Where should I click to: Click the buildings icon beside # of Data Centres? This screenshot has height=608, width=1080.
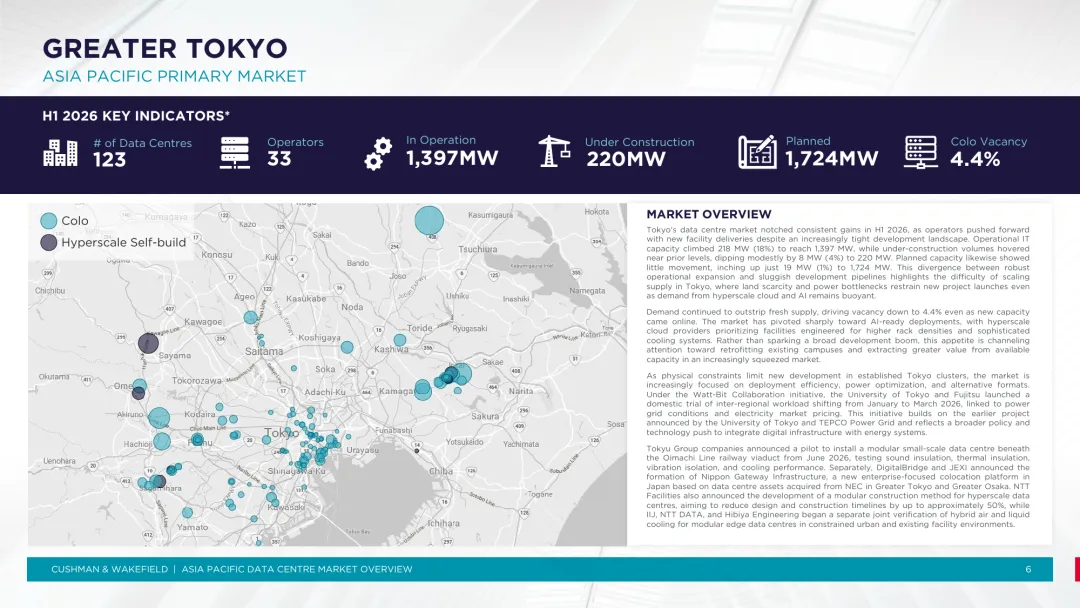click(x=61, y=152)
